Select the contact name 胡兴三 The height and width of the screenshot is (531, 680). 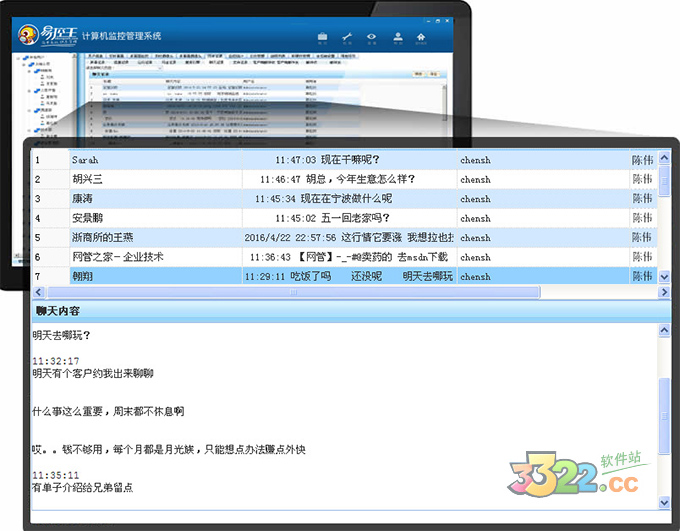pyautogui.click(x=87, y=179)
